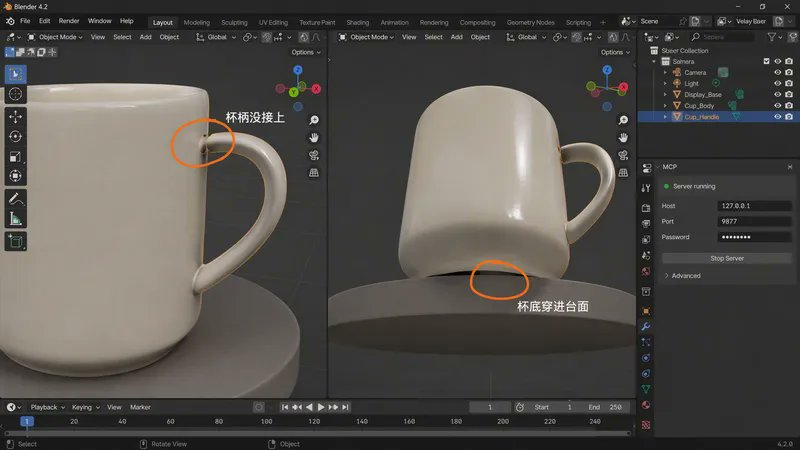
Task: Disable Light in renders camera icon
Action: click(789, 83)
